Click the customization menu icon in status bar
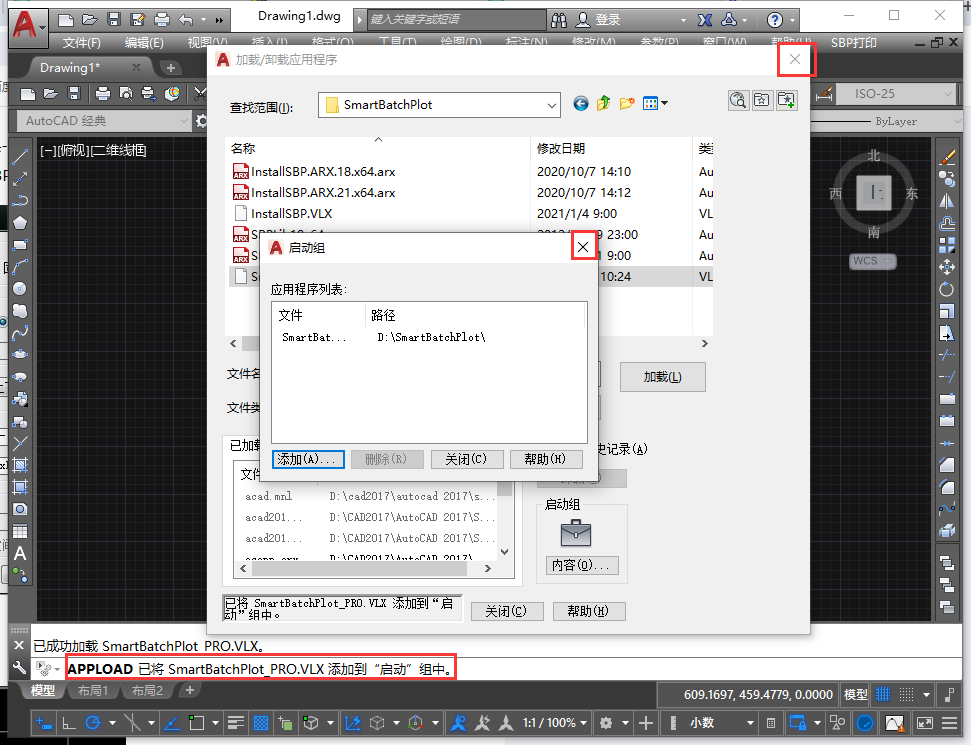This screenshot has width=971, height=745. point(949,723)
